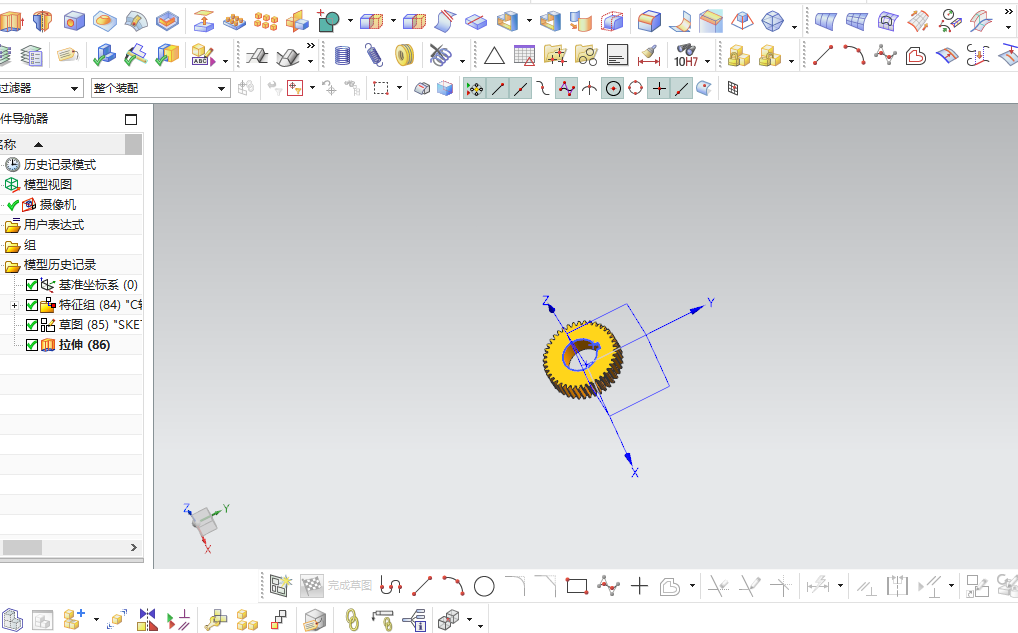Toggle the 特征组 (84) checkbox
The height and width of the screenshot is (633, 1018).
(32, 305)
